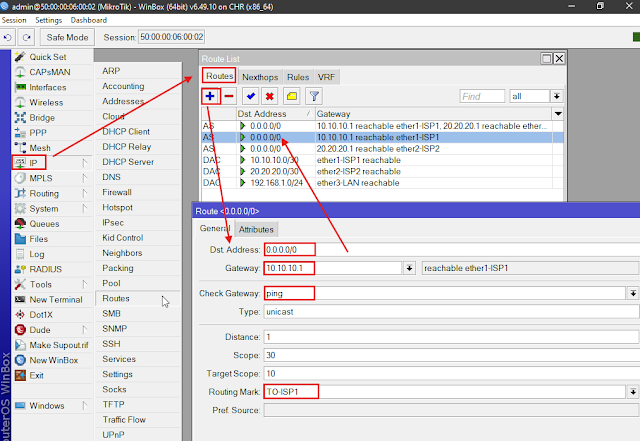This screenshot has width=640, height=441.
Task: Open the Dashboard menu
Action: [x=89, y=20]
